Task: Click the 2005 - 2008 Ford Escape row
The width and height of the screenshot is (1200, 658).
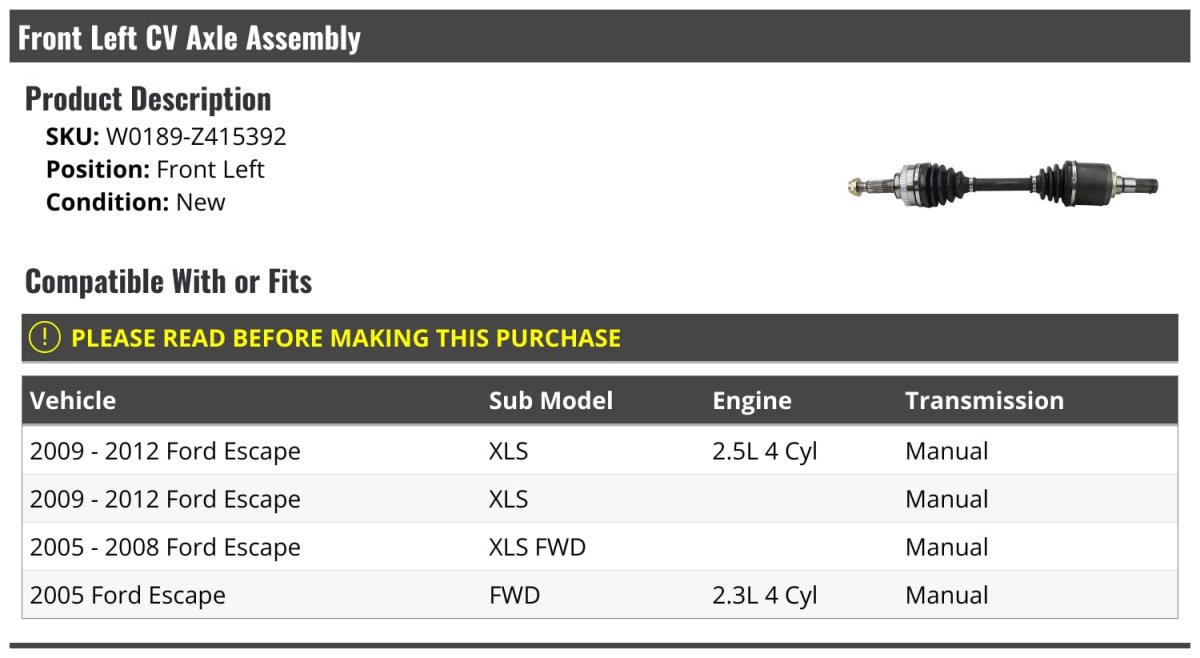Action: pyautogui.click(x=165, y=547)
